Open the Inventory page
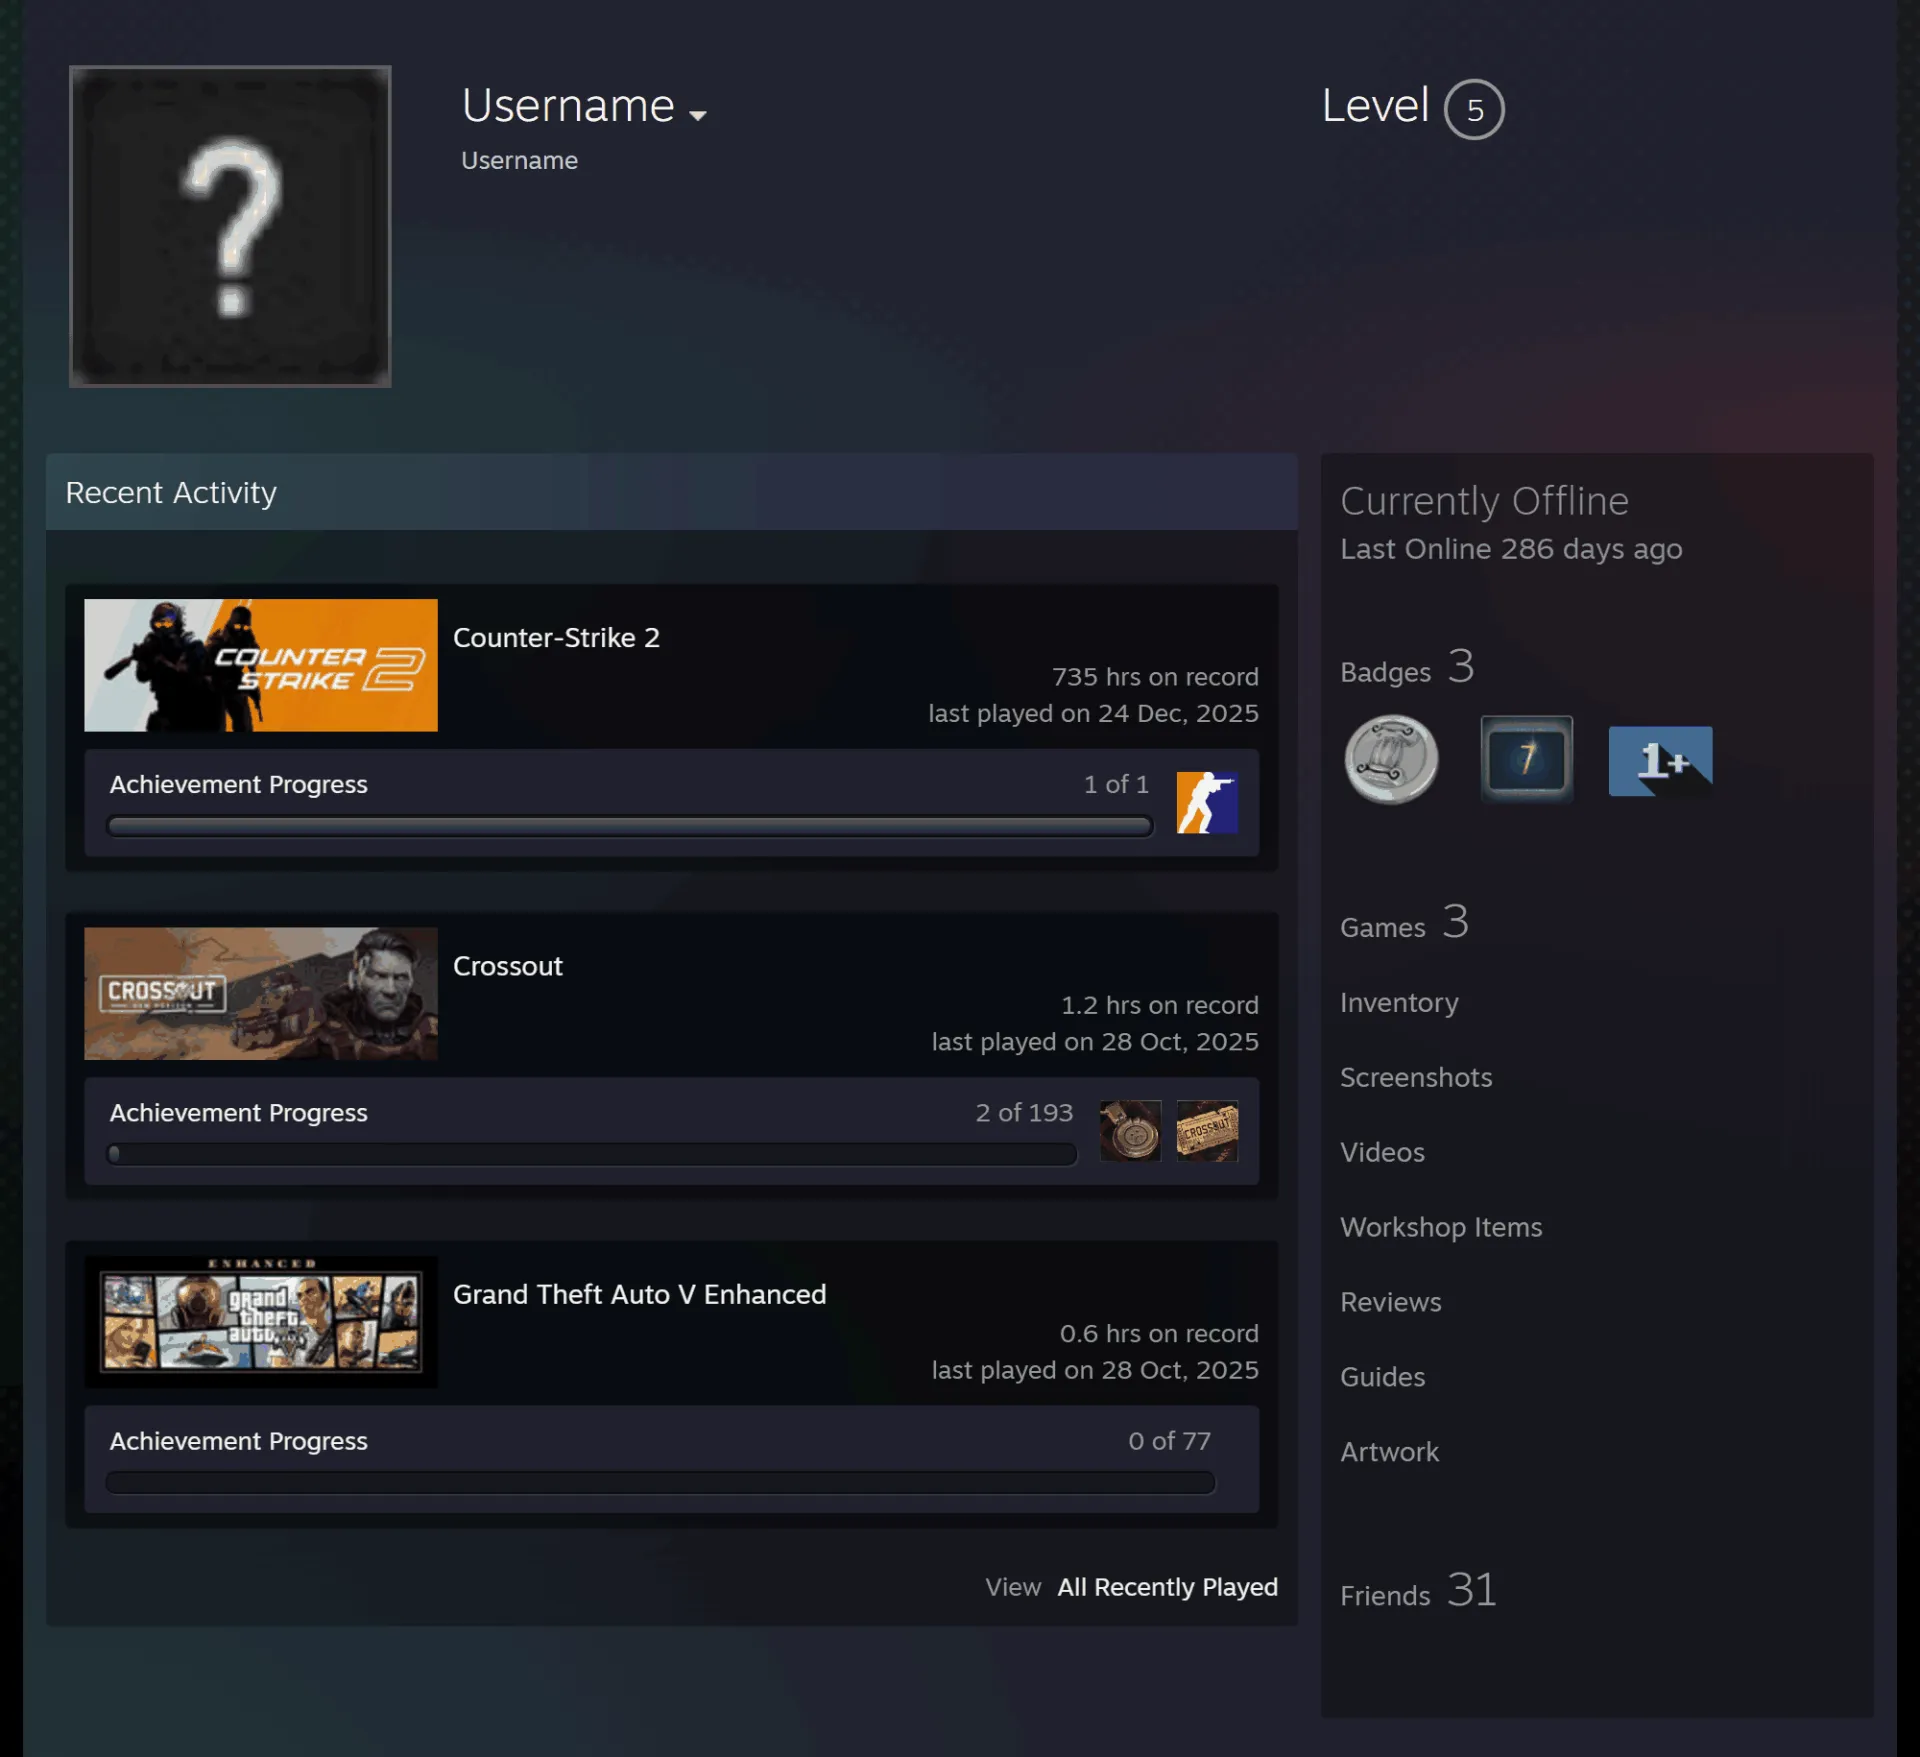 (x=1399, y=1002)
